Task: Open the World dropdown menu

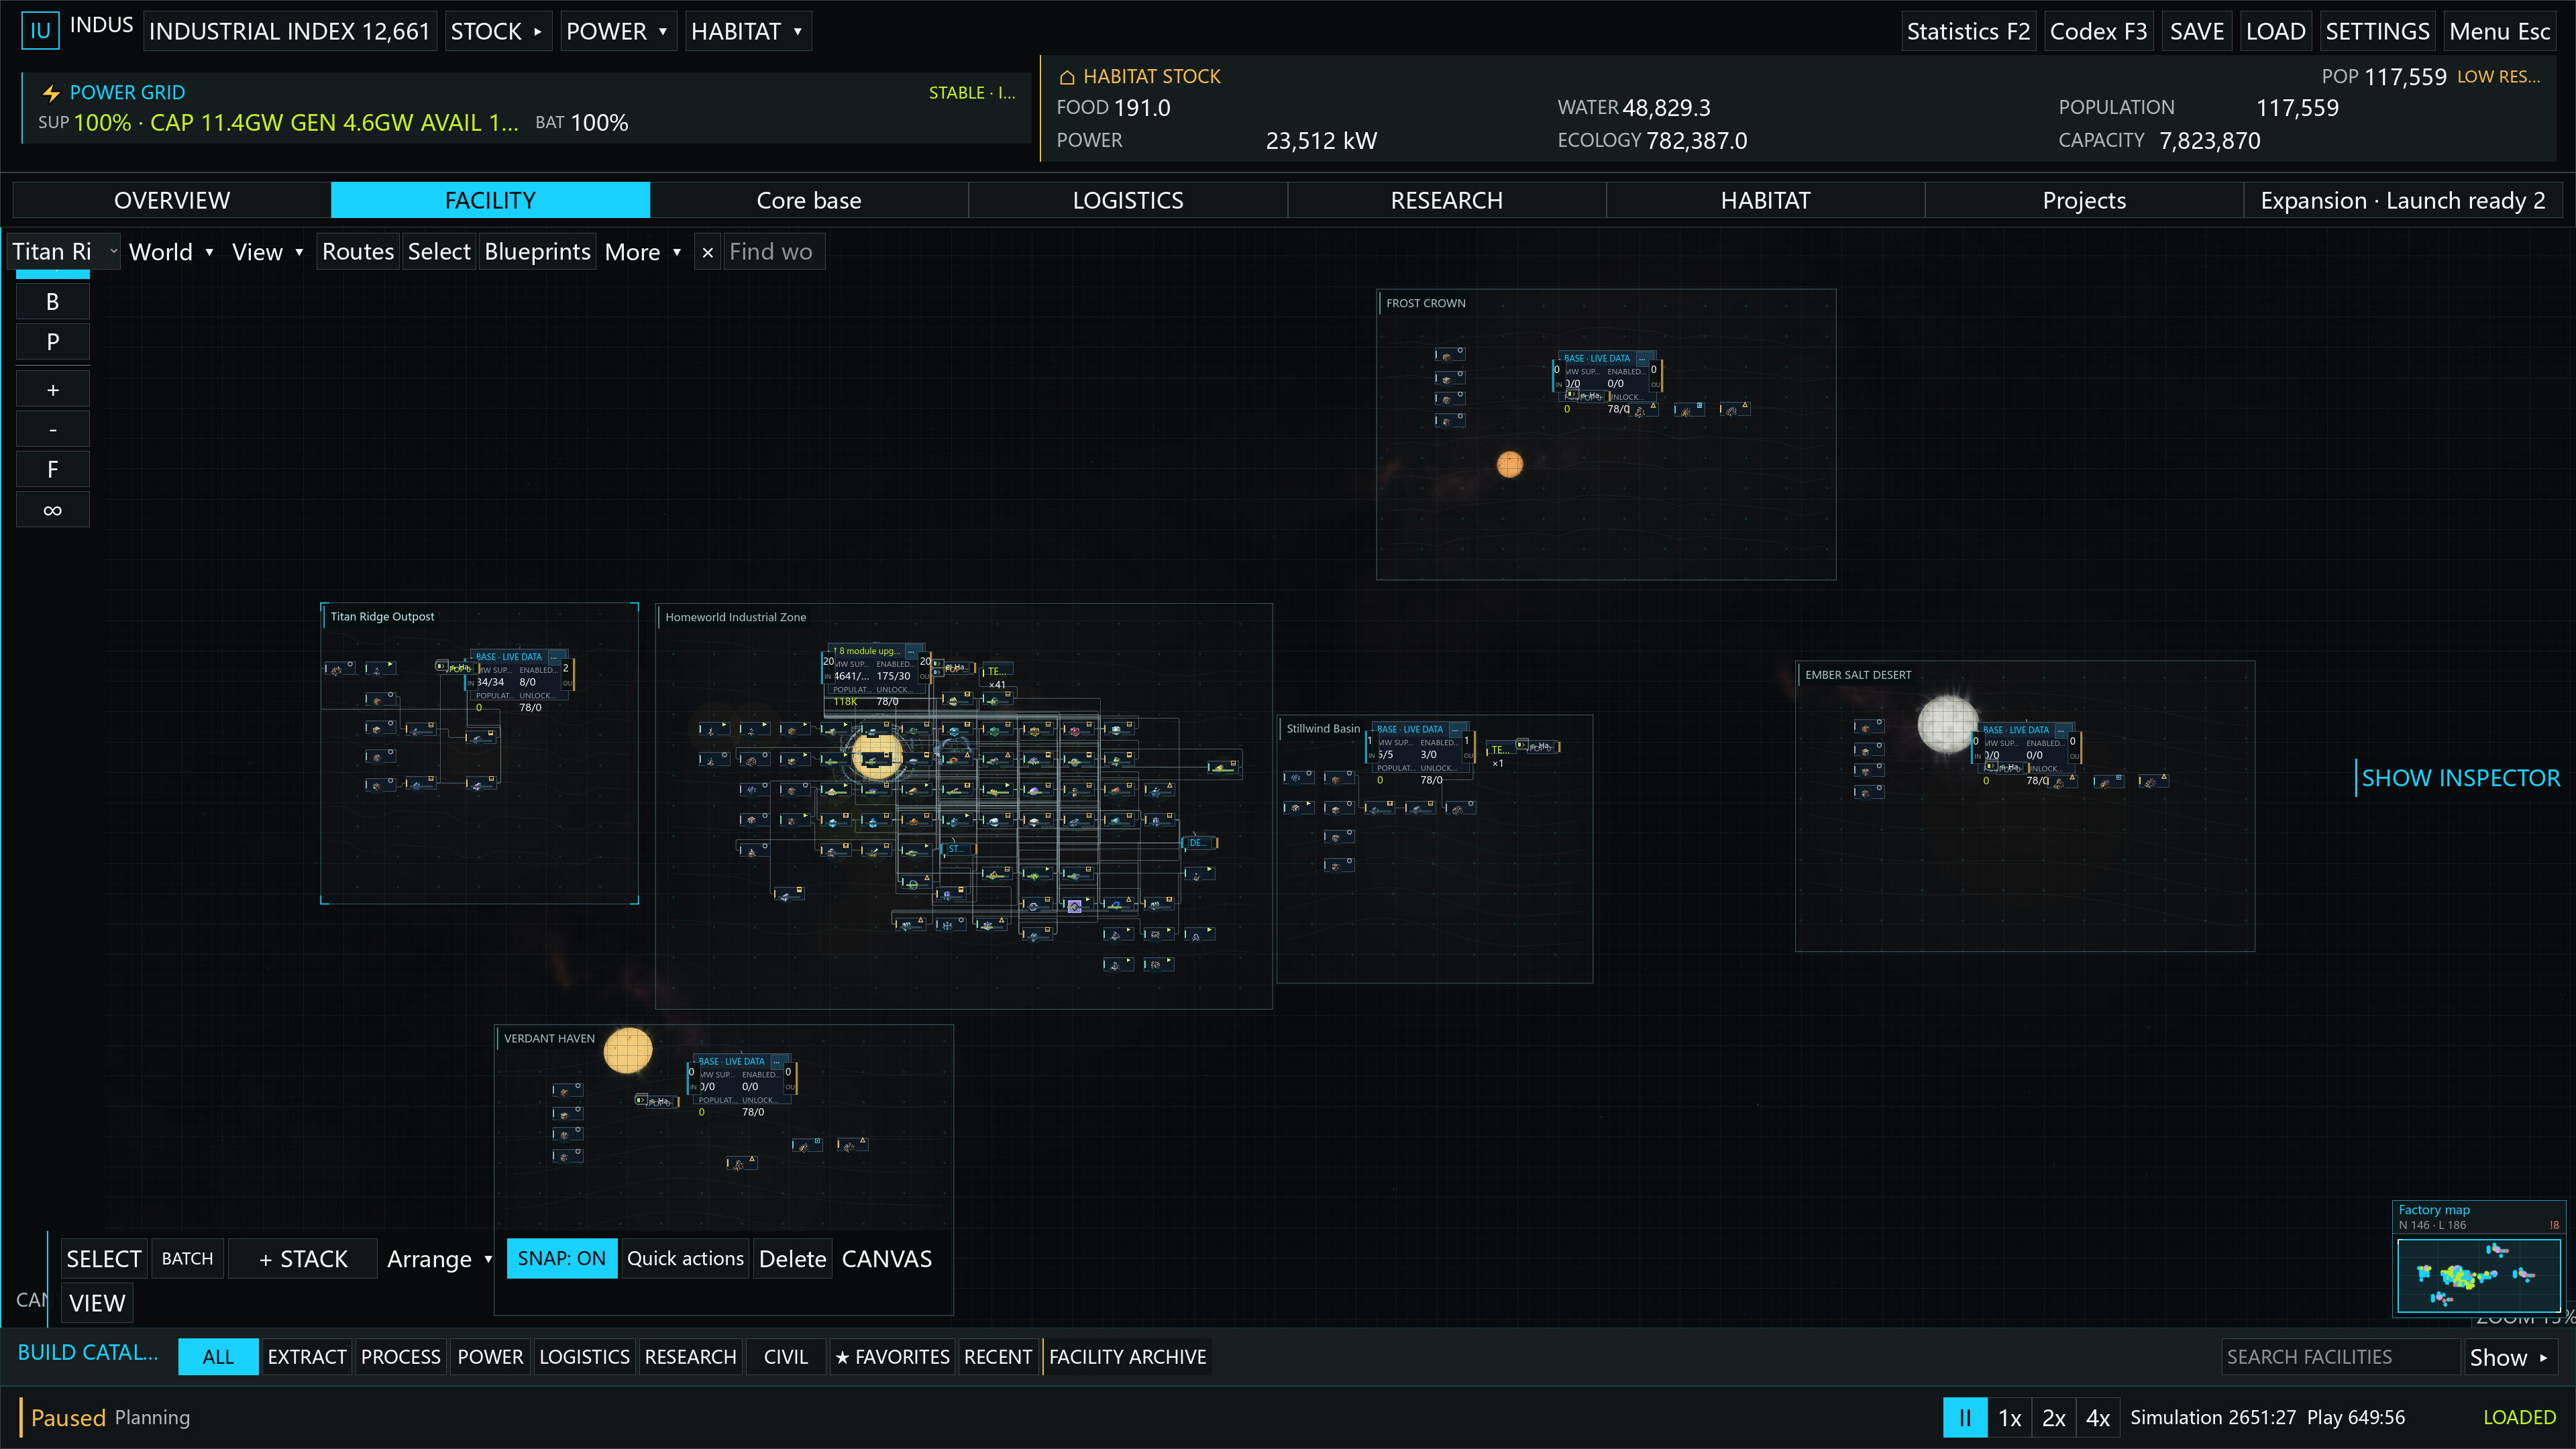Action: click(171, 252)
